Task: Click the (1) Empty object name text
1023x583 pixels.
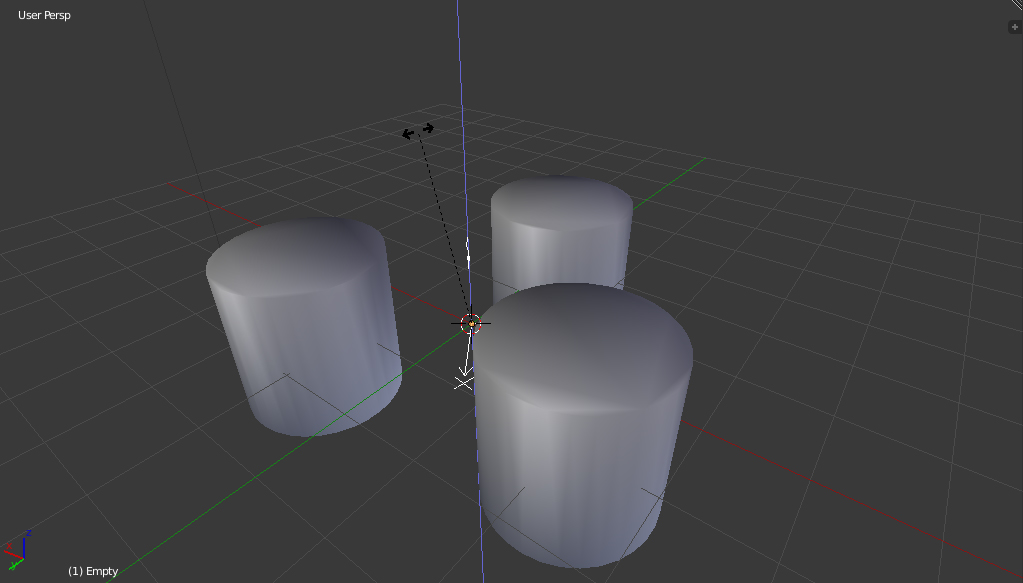Action: click(92, 571)
